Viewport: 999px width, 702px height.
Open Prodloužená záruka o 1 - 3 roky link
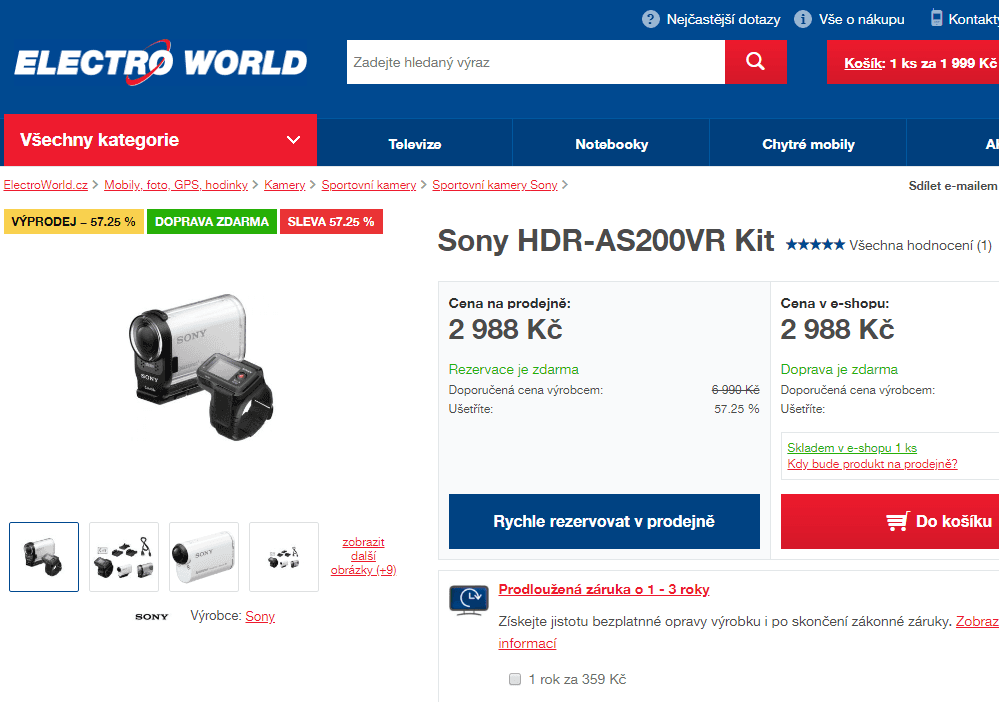click(604, 589)
